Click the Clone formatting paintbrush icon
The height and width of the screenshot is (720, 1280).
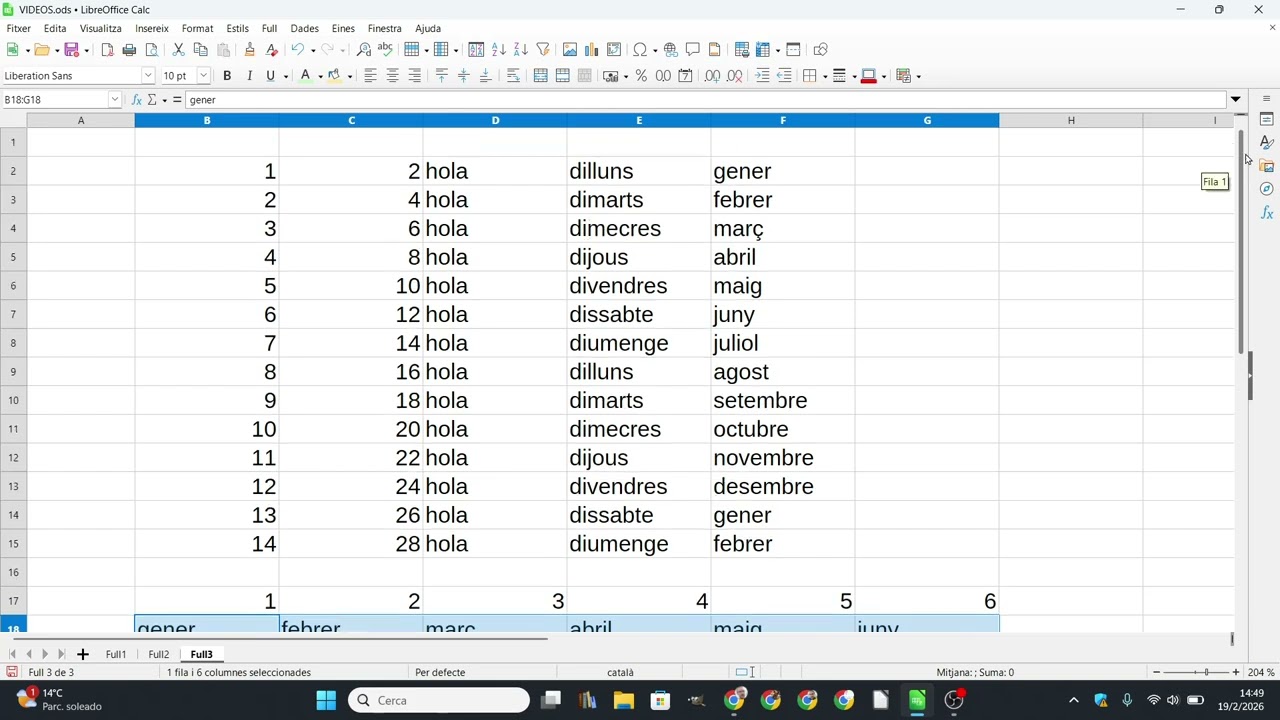249,49
